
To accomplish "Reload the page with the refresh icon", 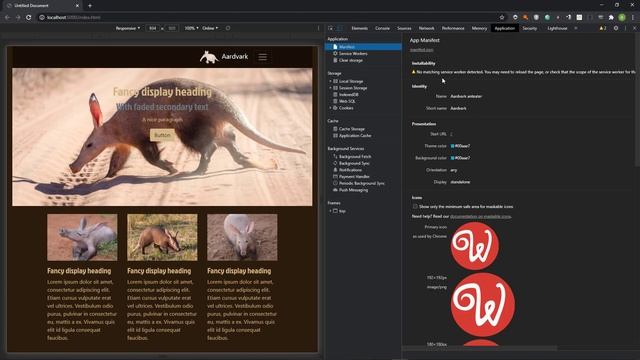I will pos(29,18).
